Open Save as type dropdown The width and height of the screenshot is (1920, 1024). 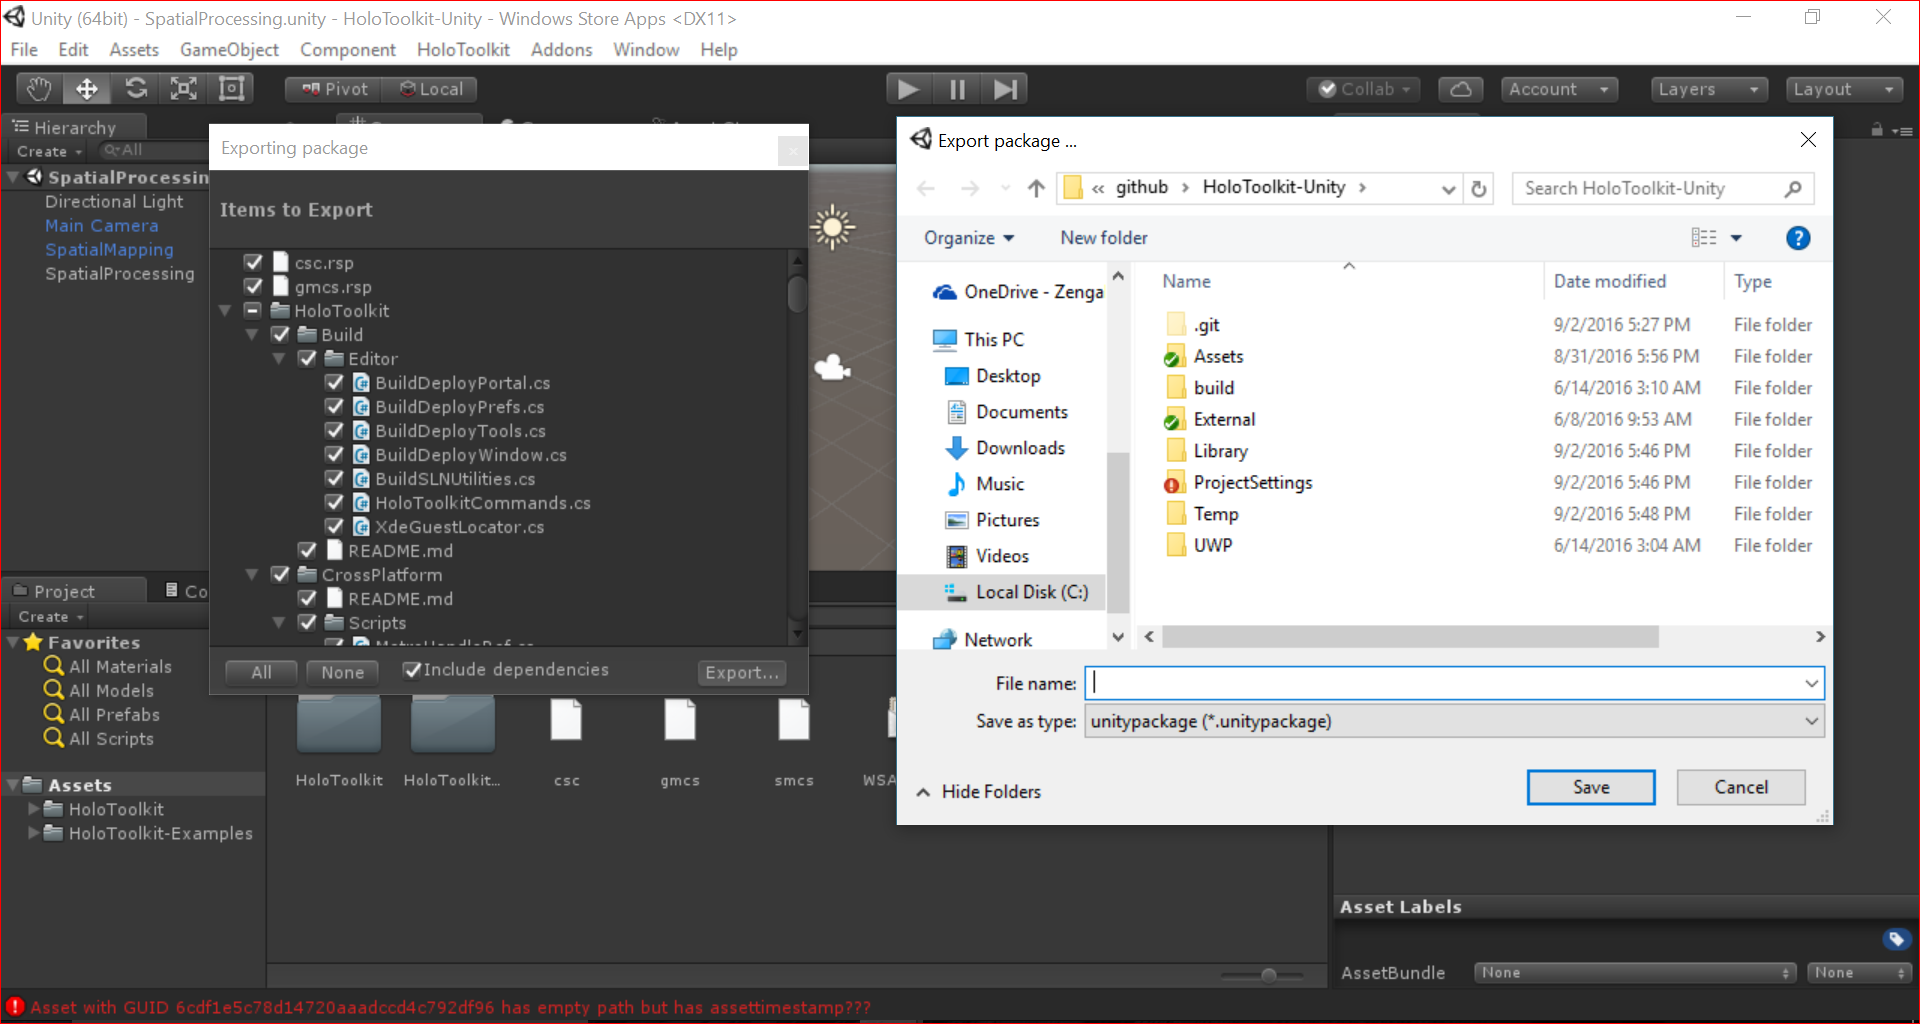click(1454, 721)
